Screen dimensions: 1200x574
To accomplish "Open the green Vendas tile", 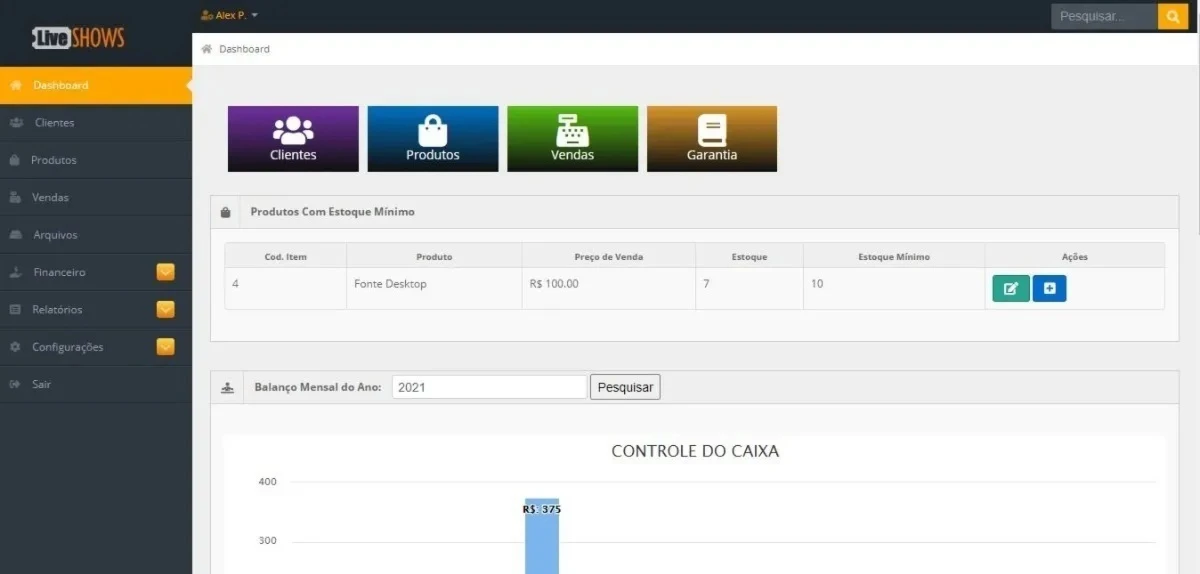I will pyautogui.click(x=572, y=139).
